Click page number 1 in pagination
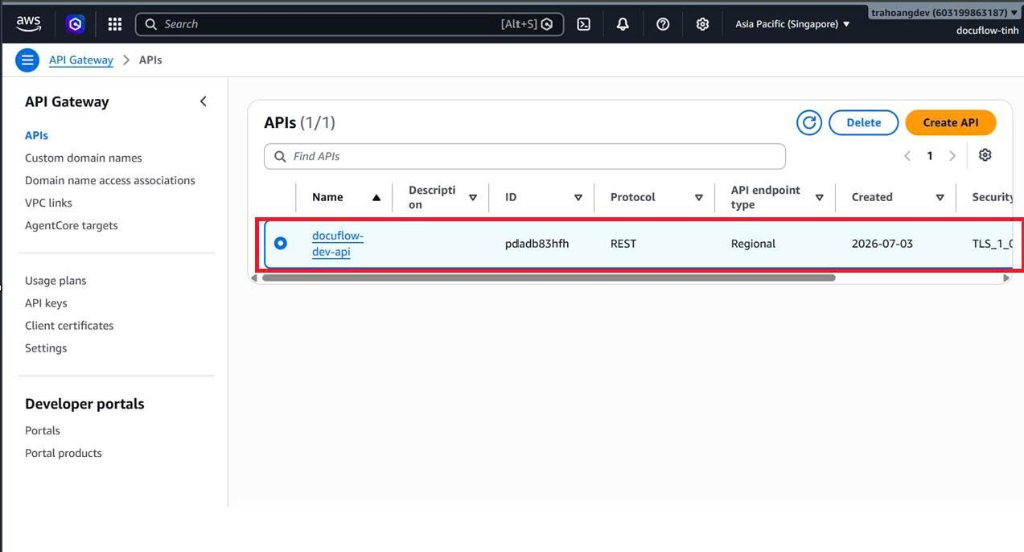This screenshot has width=1024, height=552. click(x=929, y=155)
